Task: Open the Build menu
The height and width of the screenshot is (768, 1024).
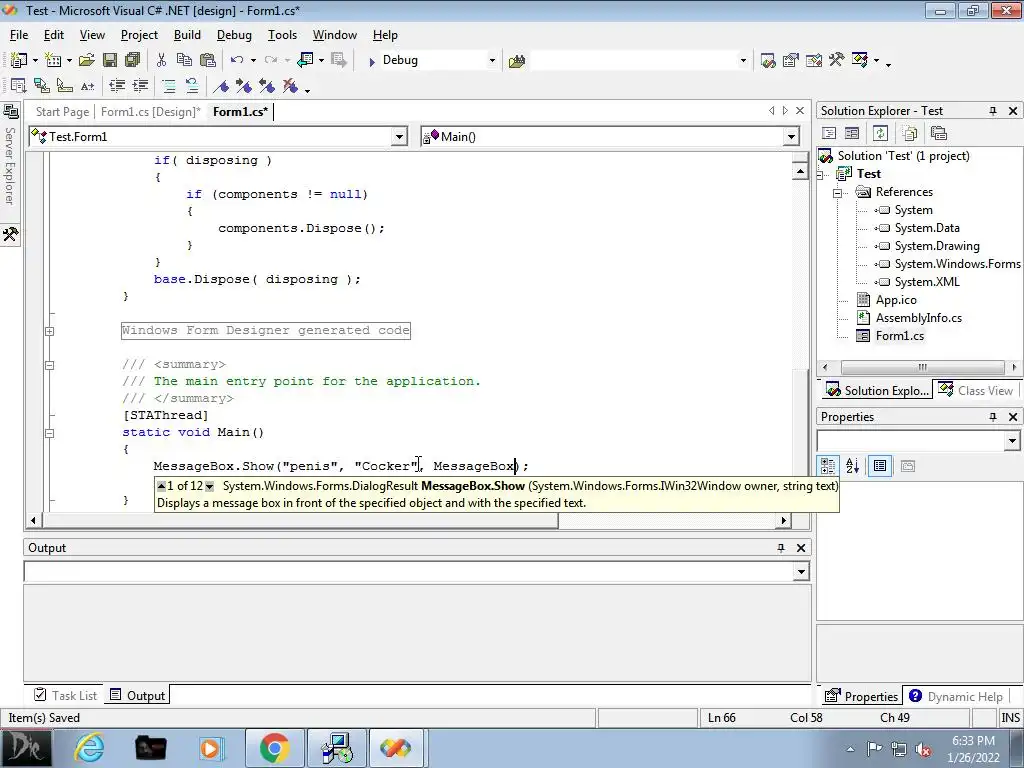Action: tap(187, 35)
